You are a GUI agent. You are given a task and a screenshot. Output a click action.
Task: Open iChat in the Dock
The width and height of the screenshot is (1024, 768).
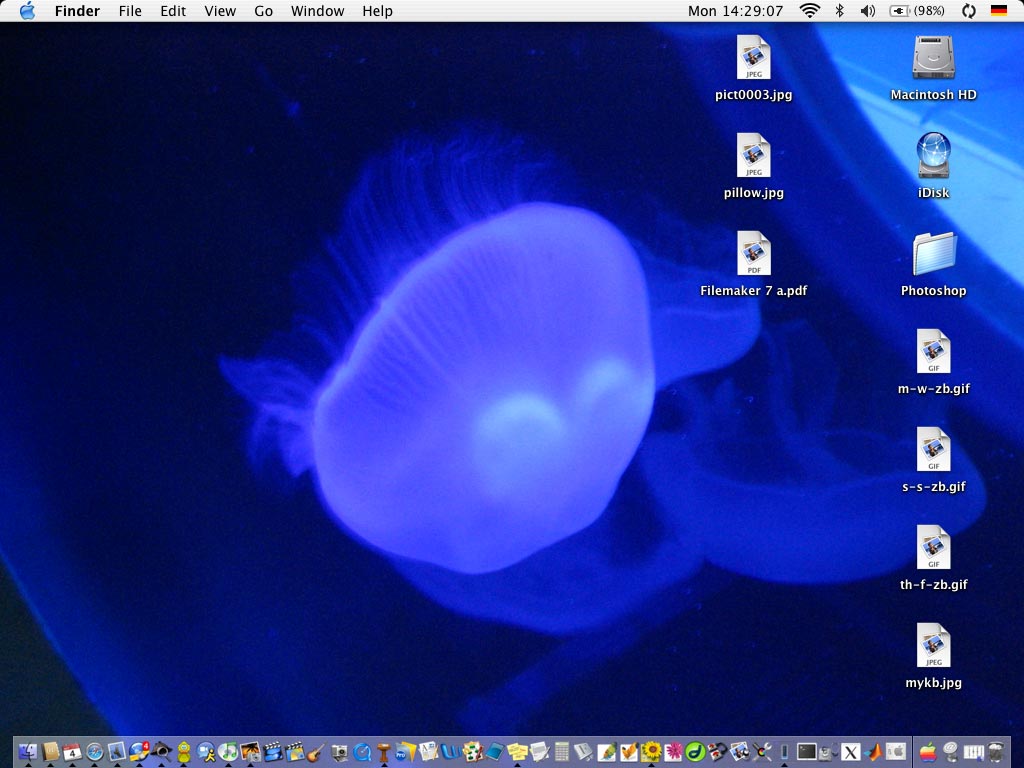point(207,751)
